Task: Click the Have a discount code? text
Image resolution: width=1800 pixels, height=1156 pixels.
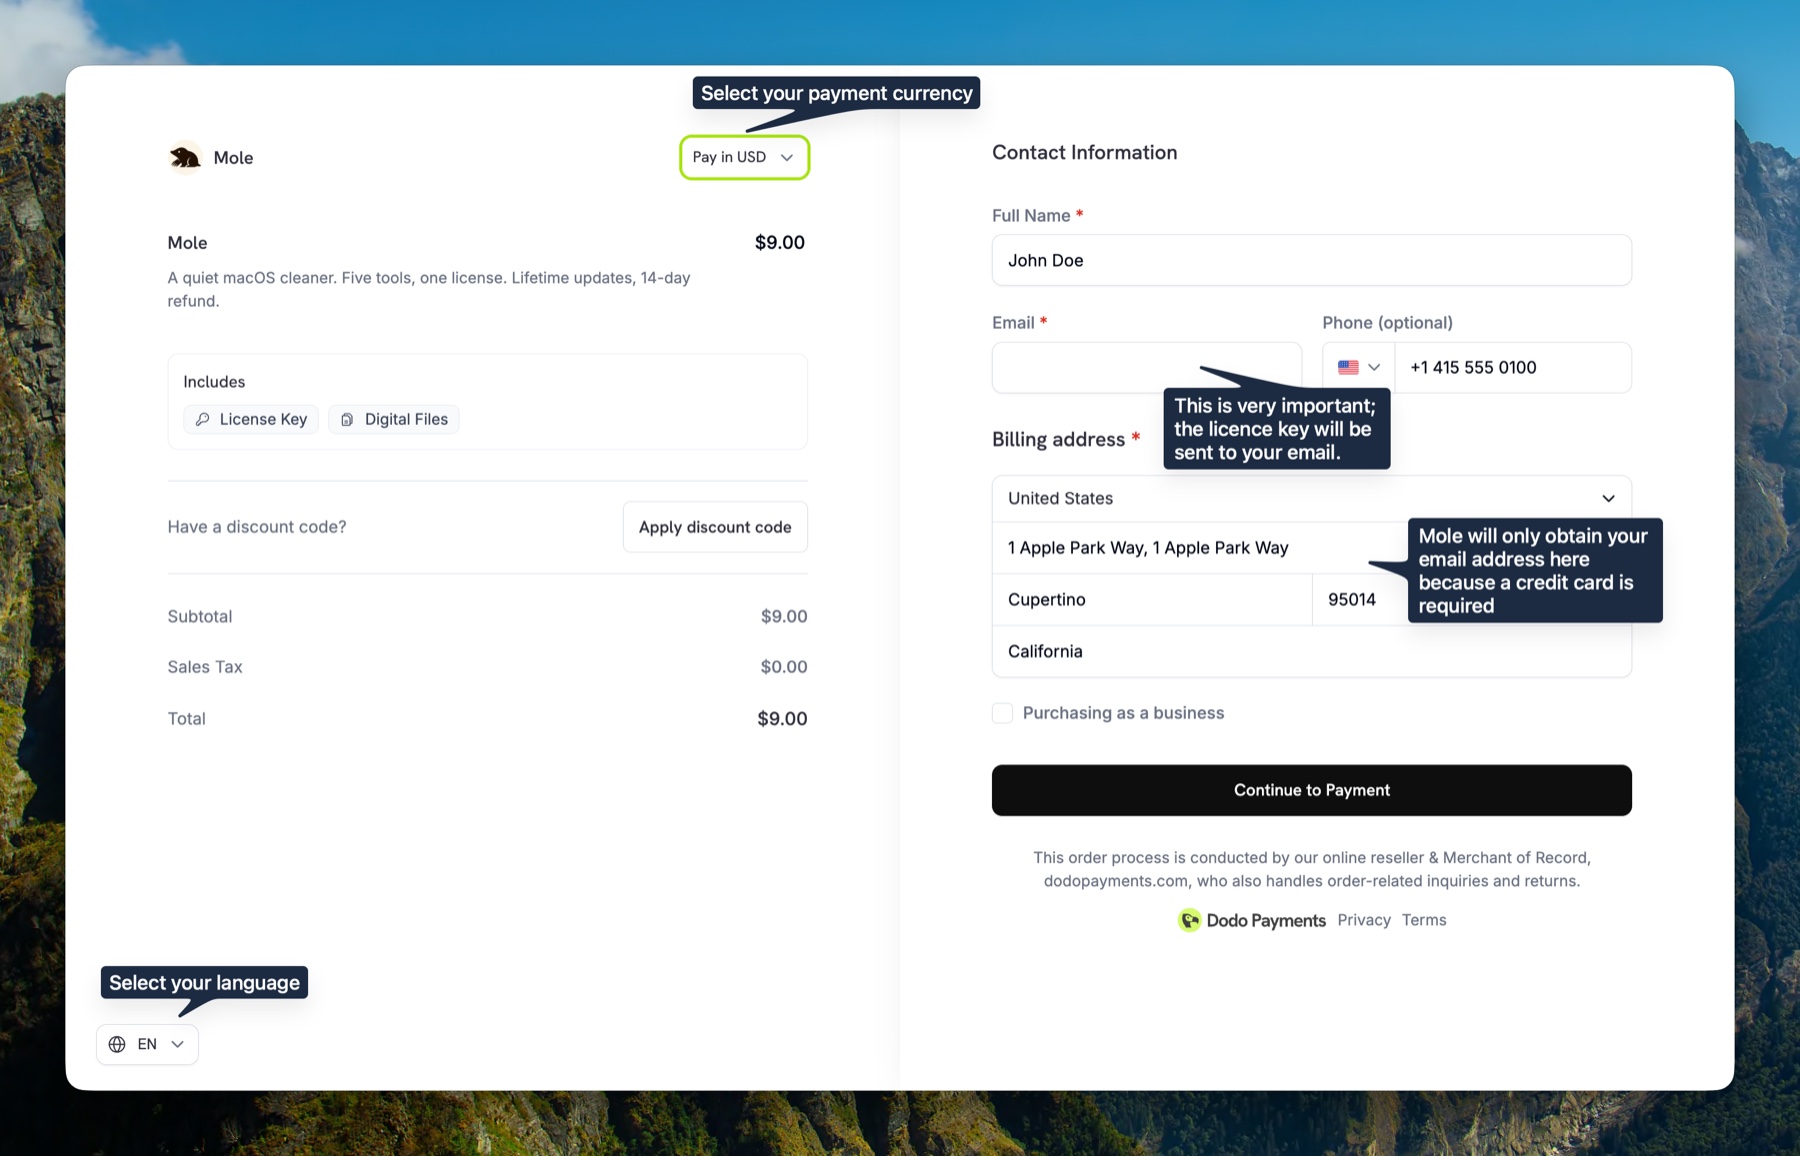Action: coord(257,527)
